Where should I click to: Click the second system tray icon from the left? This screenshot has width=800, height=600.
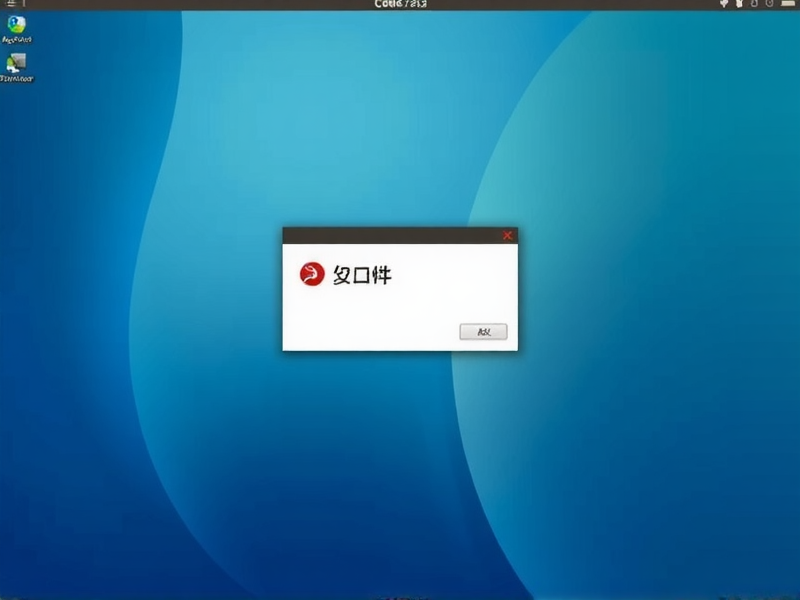pos(741,5)
